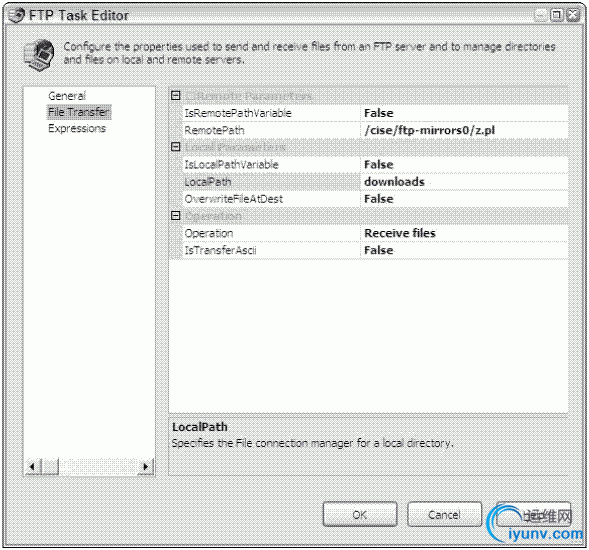
Task: Select the OverwriteFileAtDest property name
Action: (233, 199)
